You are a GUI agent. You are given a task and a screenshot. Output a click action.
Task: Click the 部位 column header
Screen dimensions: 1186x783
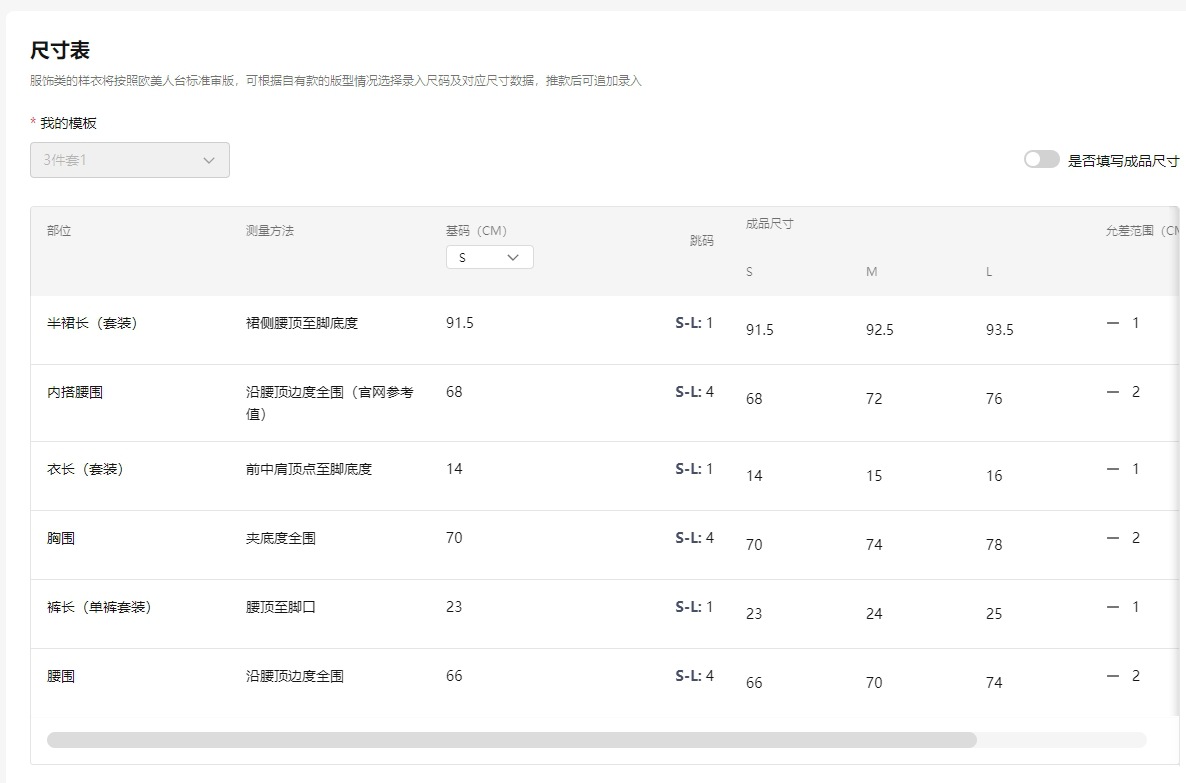[x=59, y=231]
